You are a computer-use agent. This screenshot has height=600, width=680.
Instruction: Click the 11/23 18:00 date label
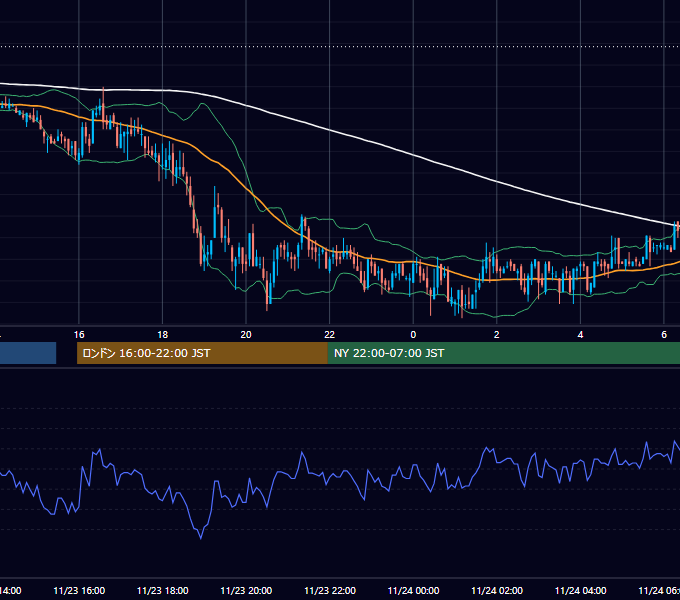pyautogui.click(x=163, y=590)
